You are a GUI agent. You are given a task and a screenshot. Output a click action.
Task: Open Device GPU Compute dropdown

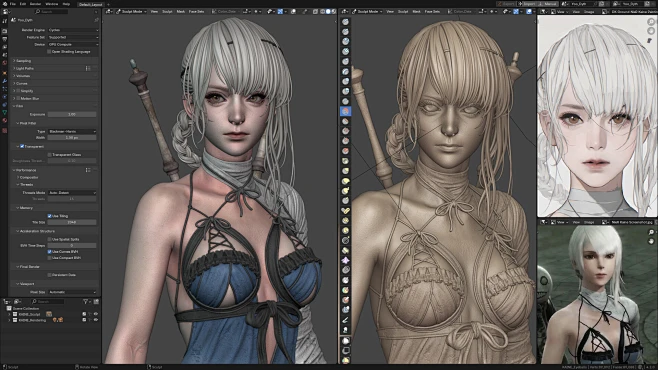click(x=73, y=44)
